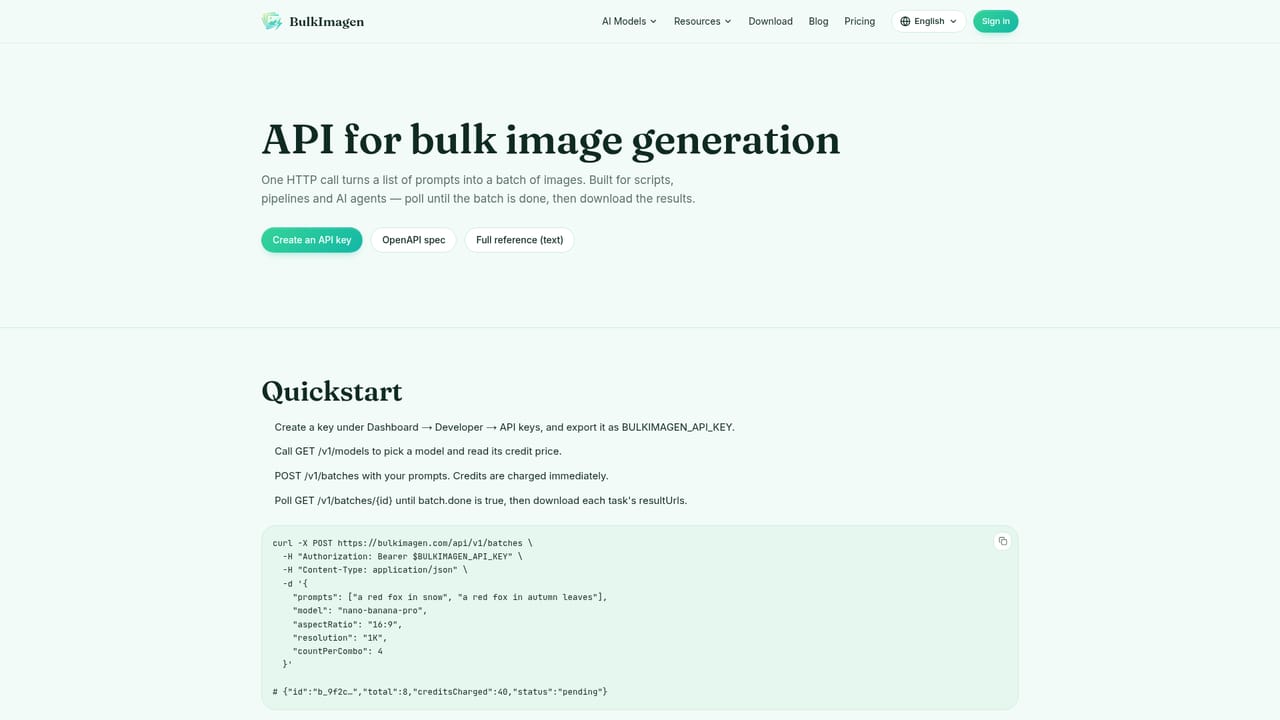
Task: Click the Authorization Bearer header line
Action: (x=403, y=556)
